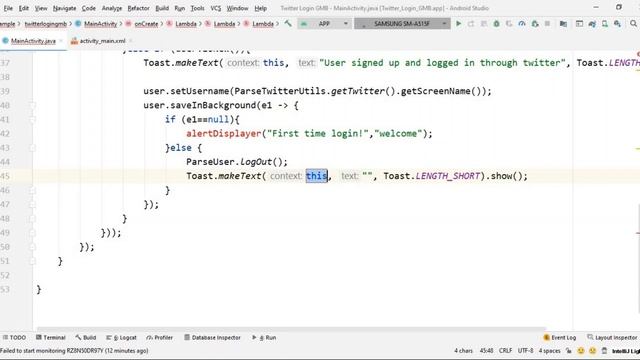640x360 pixels.
Task: Open the Database Inspector tool window
Action: click(212, 338)
